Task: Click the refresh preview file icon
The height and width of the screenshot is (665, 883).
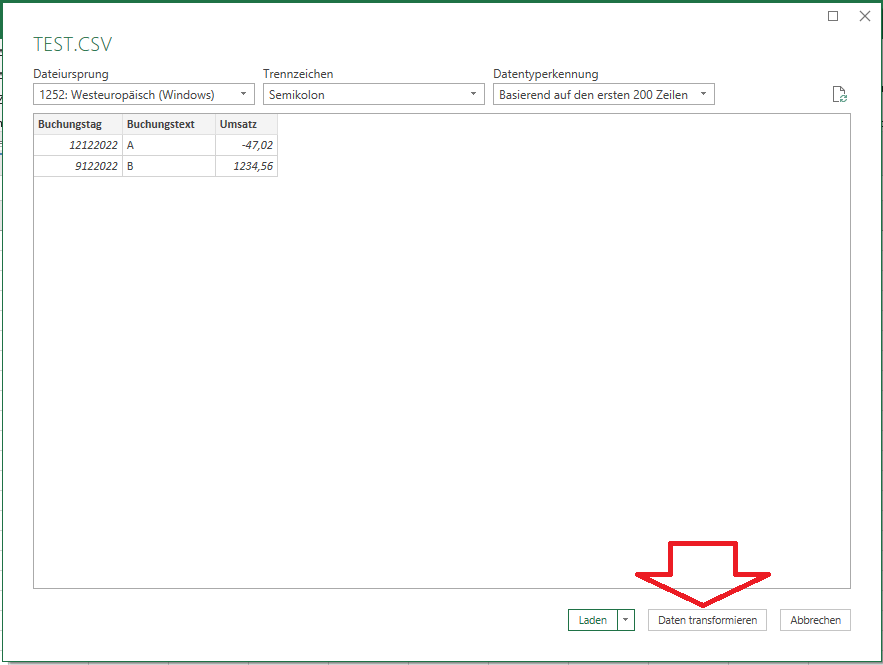Action: pyautogui.click(x=839, y=95)
